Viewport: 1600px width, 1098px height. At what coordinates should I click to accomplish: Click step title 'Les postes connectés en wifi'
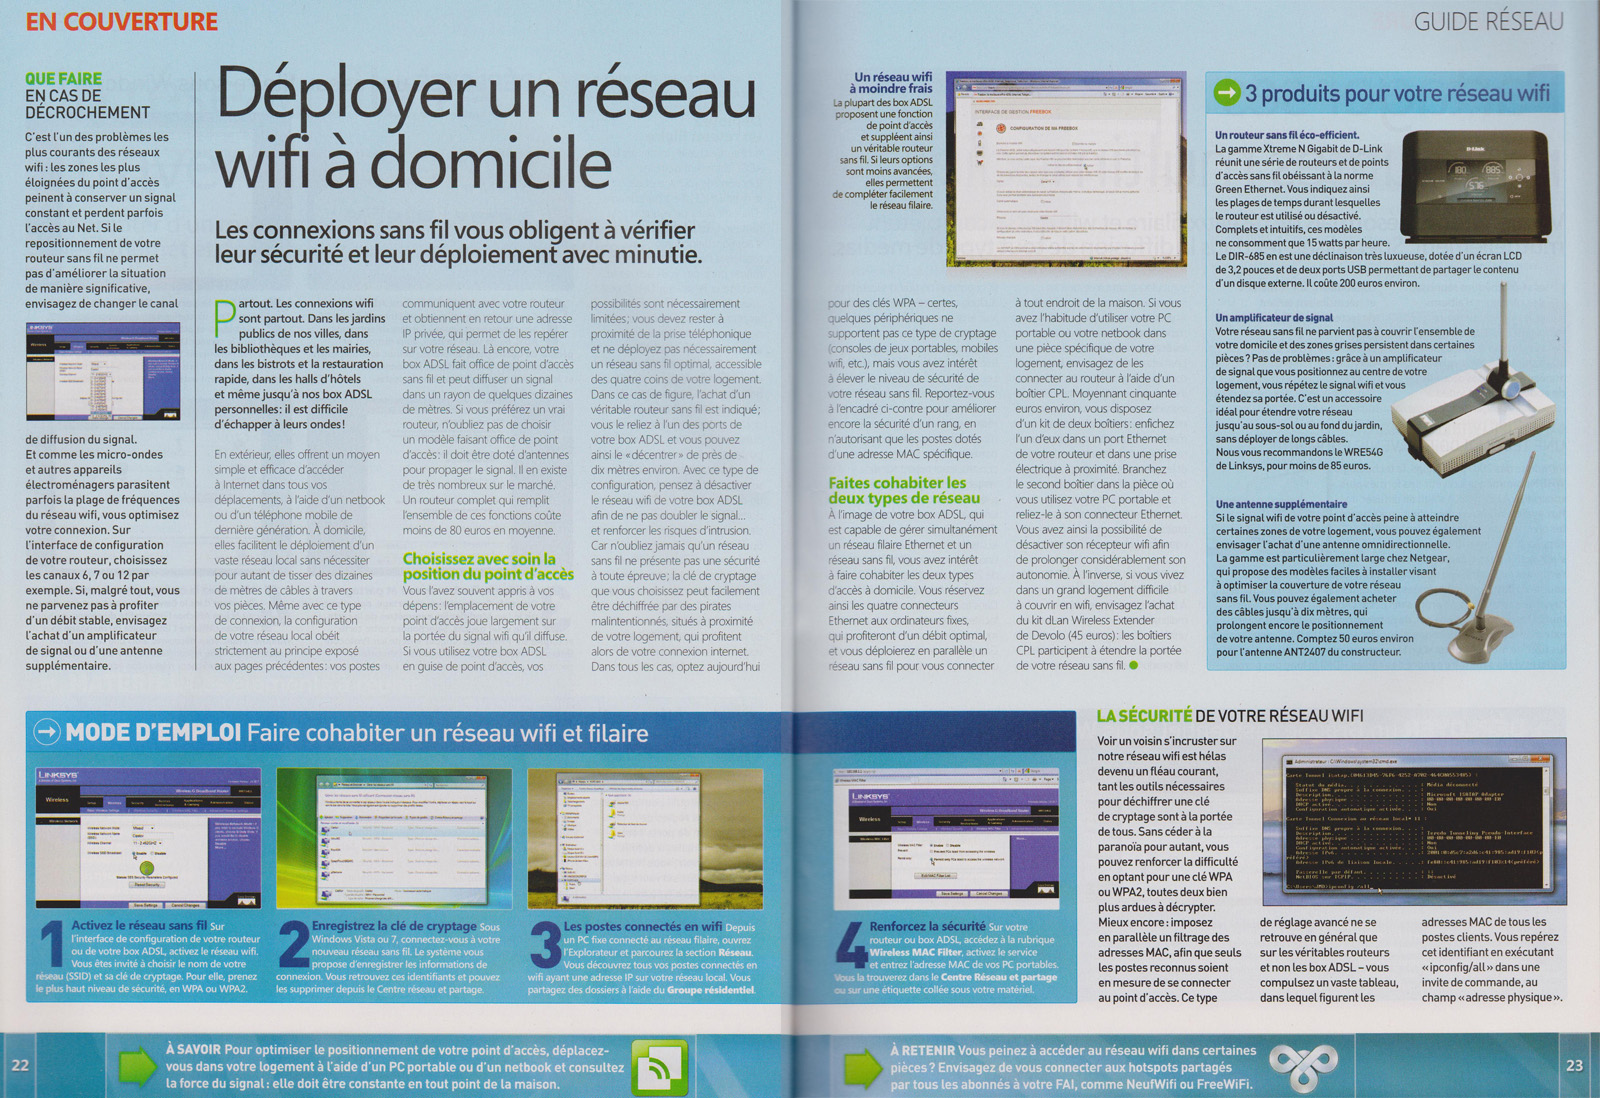(643, 926)
